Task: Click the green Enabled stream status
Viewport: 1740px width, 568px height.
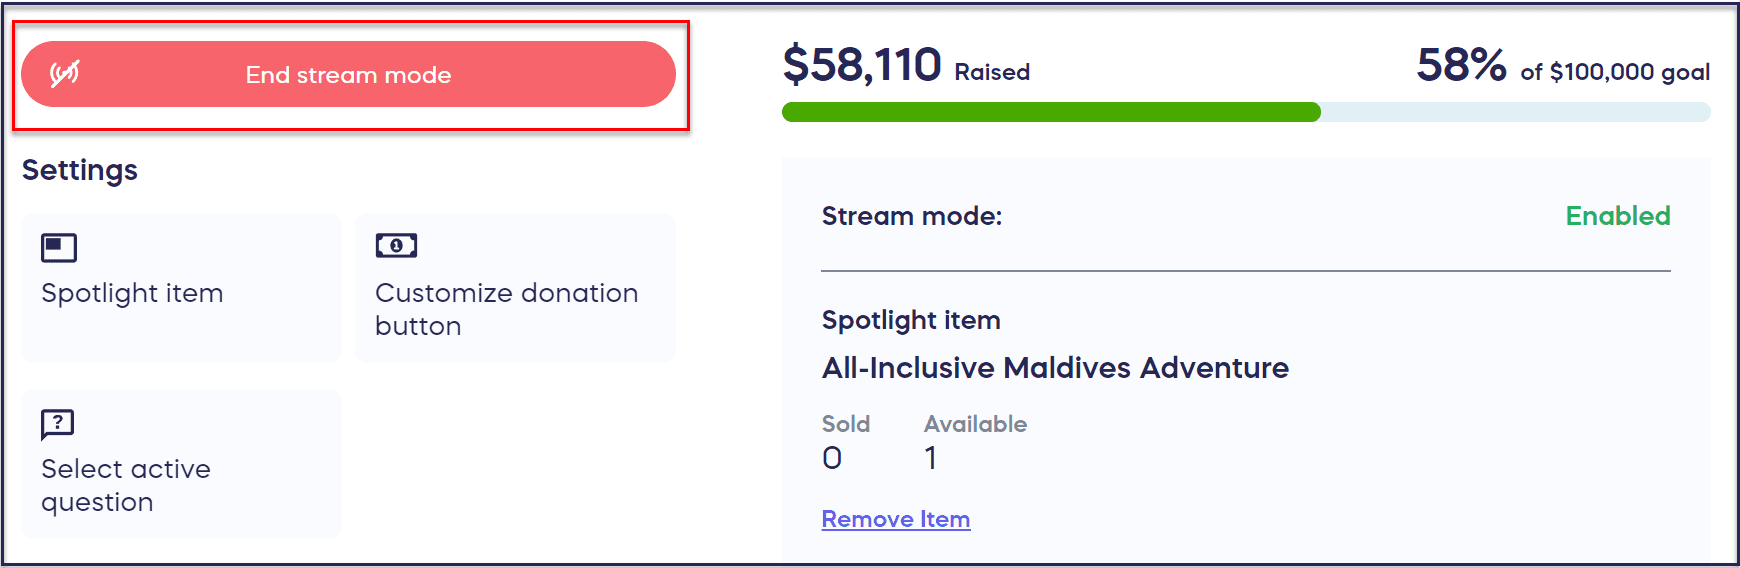Action: [x=1617, y=216]
